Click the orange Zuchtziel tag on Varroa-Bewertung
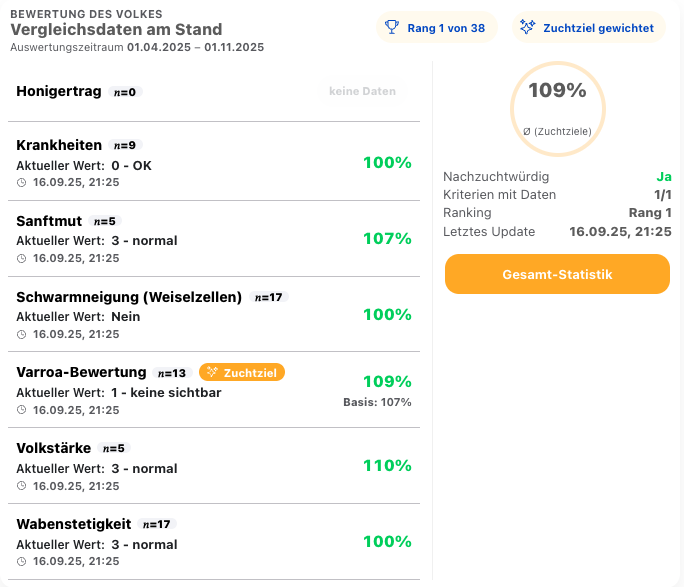This screenshot has width=684, height=587. [x=242, y=372]
